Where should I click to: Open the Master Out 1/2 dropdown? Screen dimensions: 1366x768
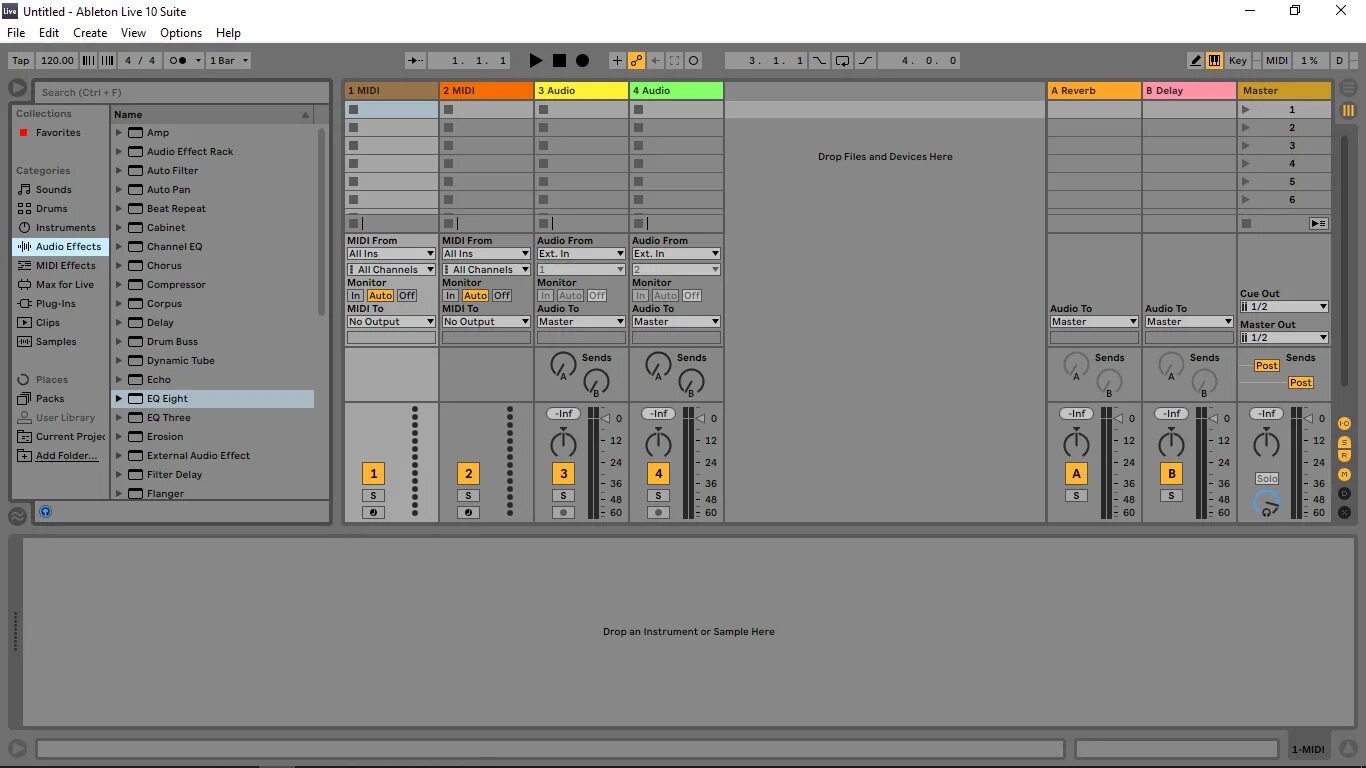[1284, 338]
